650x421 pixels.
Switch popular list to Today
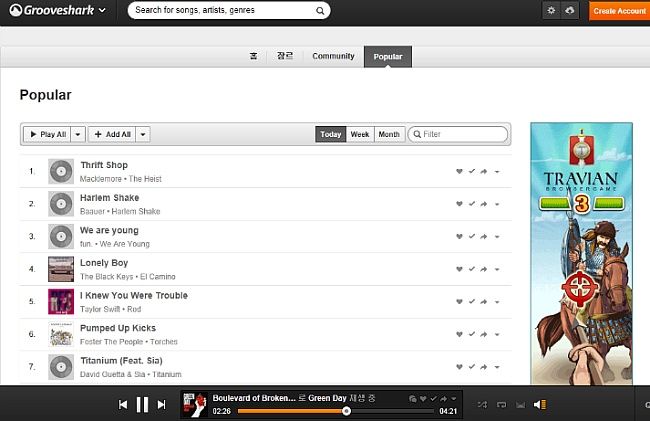coord(330,134)
